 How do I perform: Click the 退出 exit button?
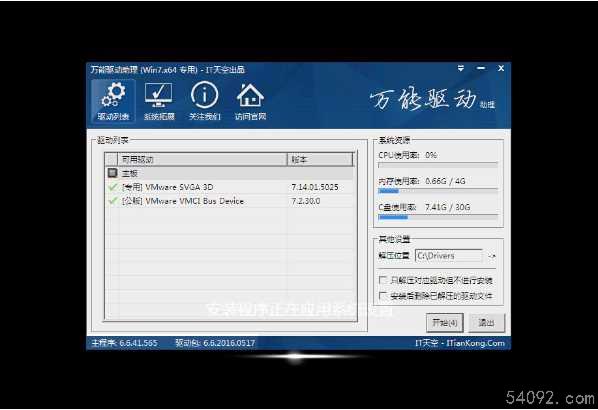point(486,323)
